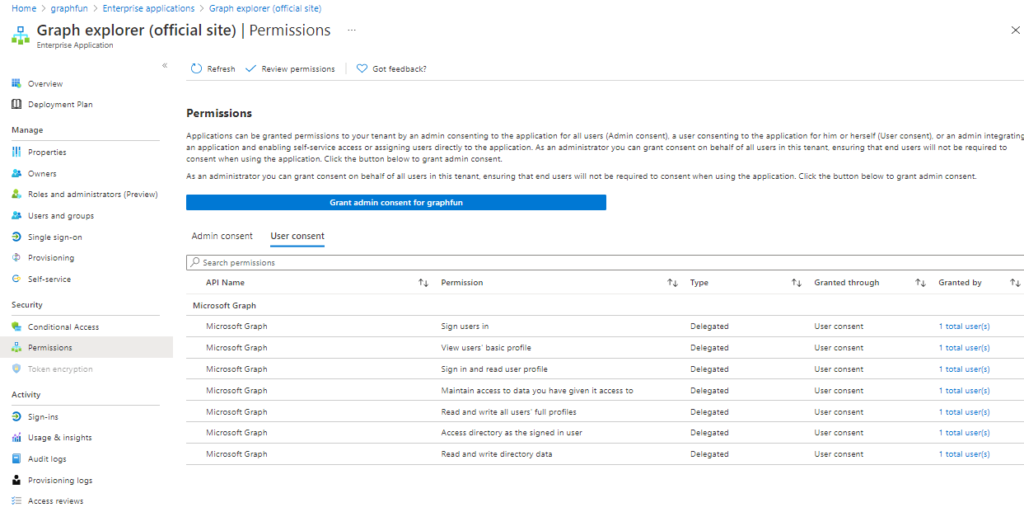
Task: Click Graph explorer enterprise application icon
Action: point(21,35)
